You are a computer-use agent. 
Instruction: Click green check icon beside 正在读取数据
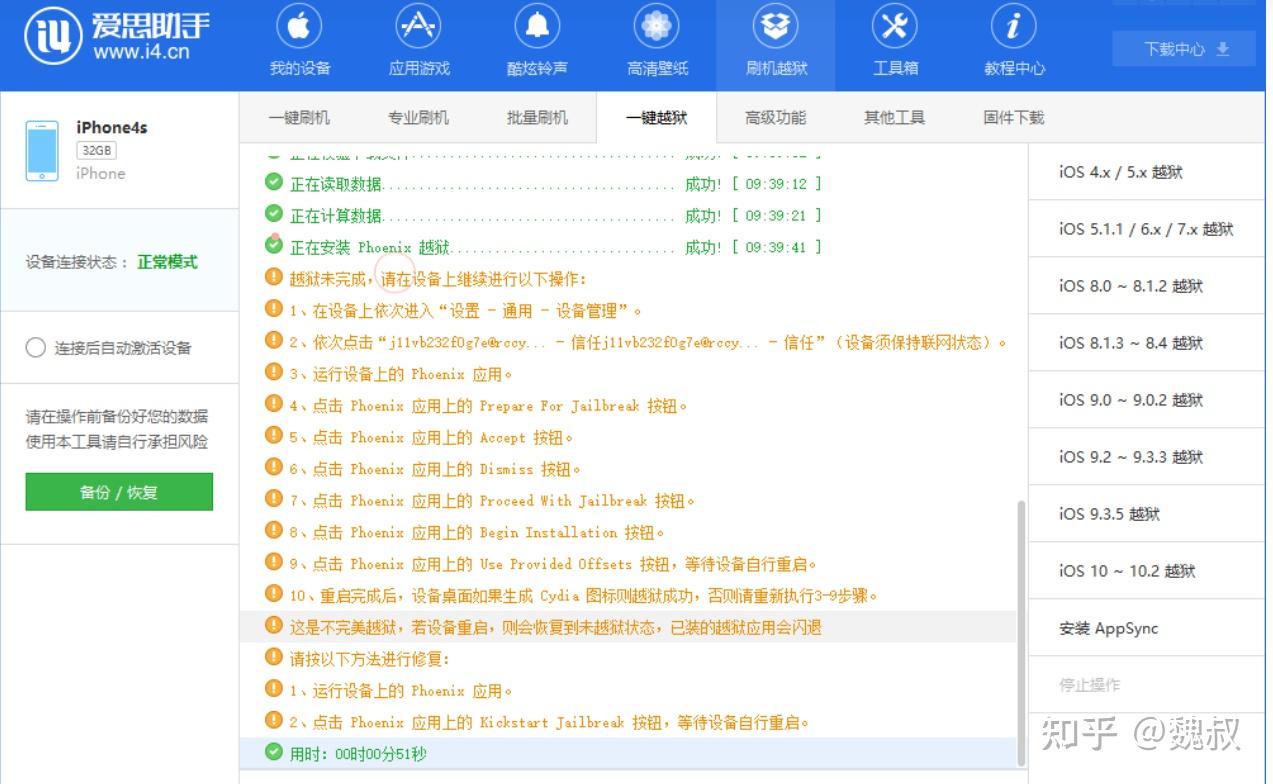274,183
